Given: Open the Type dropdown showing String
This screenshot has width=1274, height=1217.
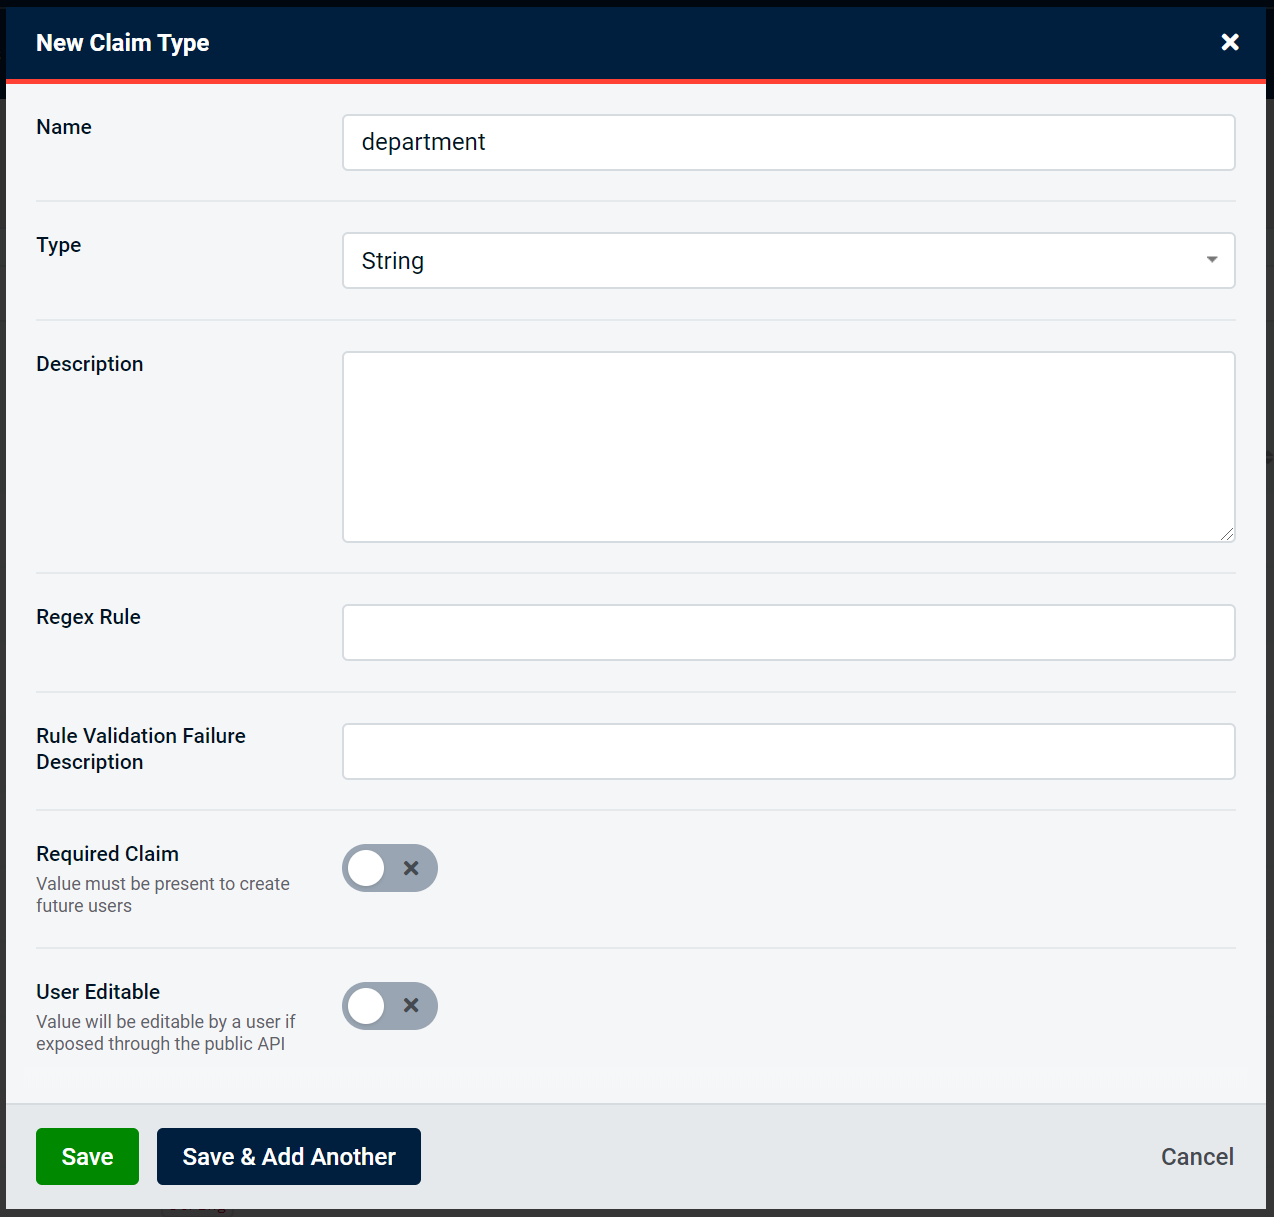Looking at the screenshot, I should pyautogui.click(x=789, y=260).
